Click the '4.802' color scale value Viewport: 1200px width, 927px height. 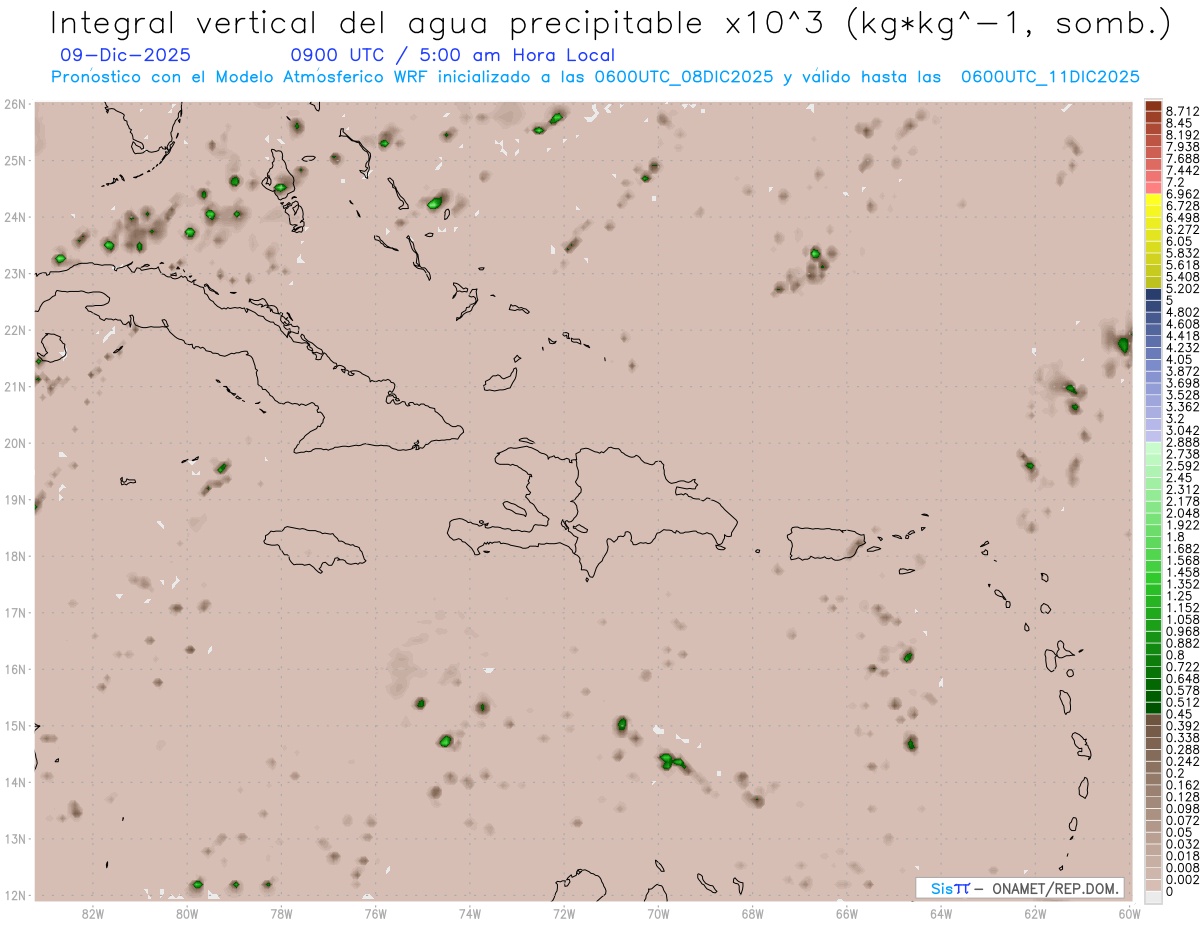[x=1182, y=312]
